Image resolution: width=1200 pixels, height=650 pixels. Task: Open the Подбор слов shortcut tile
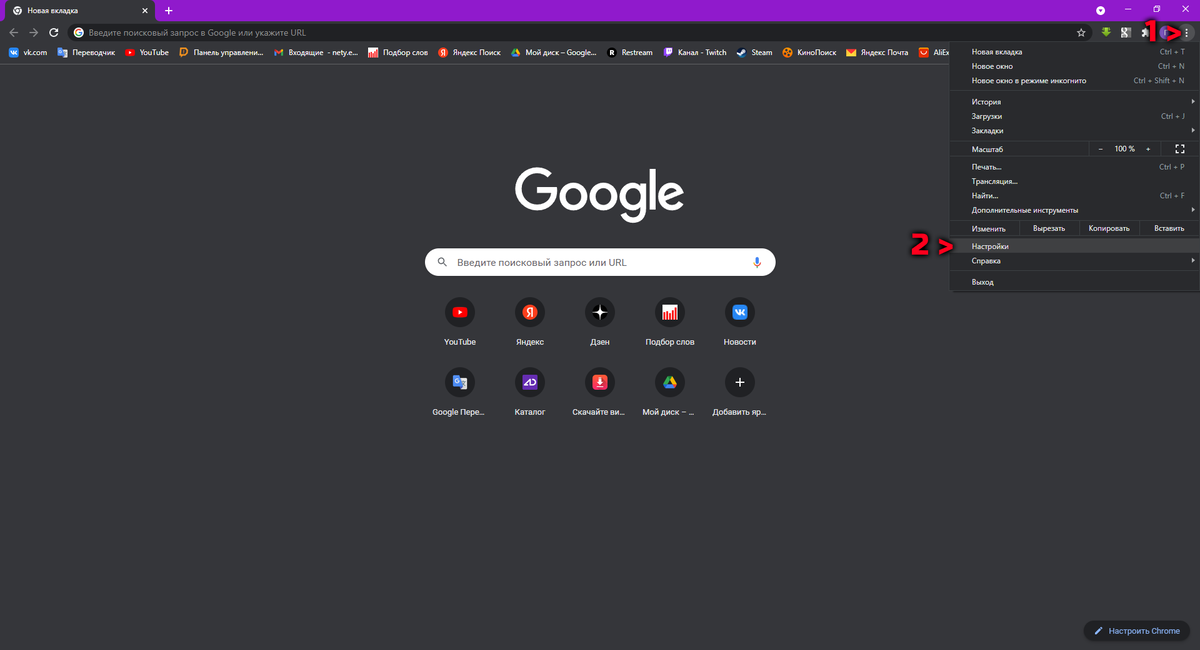(x=670, y=322)
